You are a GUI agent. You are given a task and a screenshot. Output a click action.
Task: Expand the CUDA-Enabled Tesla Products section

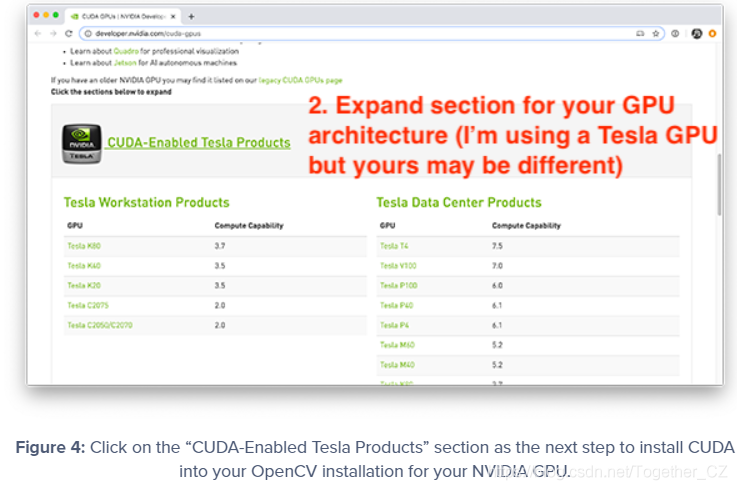[198, 143]
